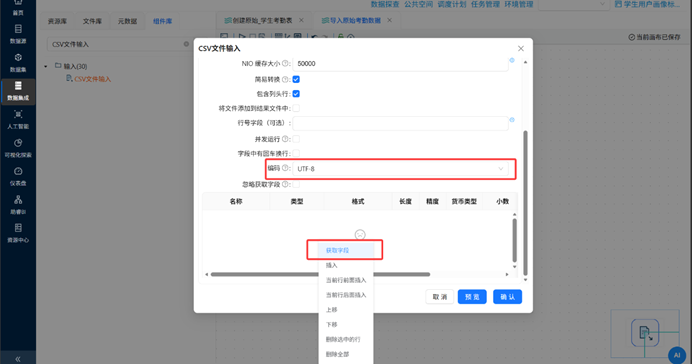Image resolution: width=692 pixels, height=364 pixels.
Task: Click the variable icon beside the 行号字段 field
Action: 512,120
